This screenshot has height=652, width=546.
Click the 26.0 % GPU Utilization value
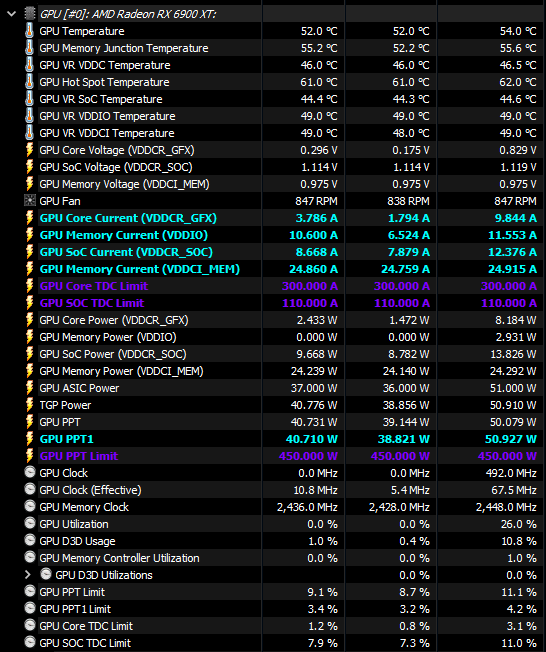tap(519, 524)
